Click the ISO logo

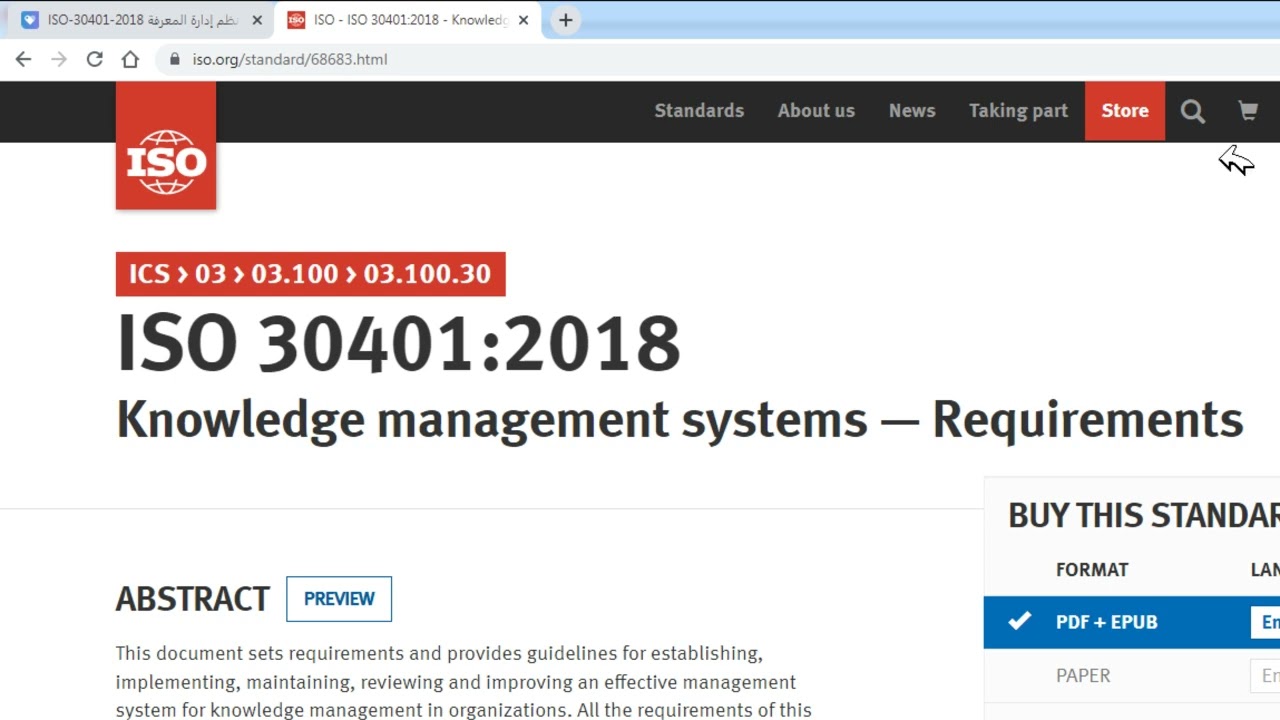[x=166, y=146]
